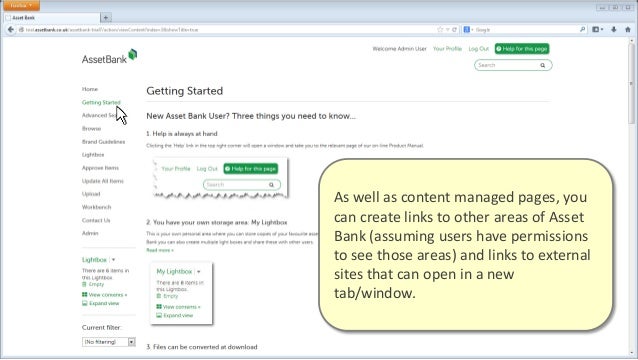Click the 'Current filter:' label
The width and height of the screenshot is (638, 360).
click(x=102, y=327)
